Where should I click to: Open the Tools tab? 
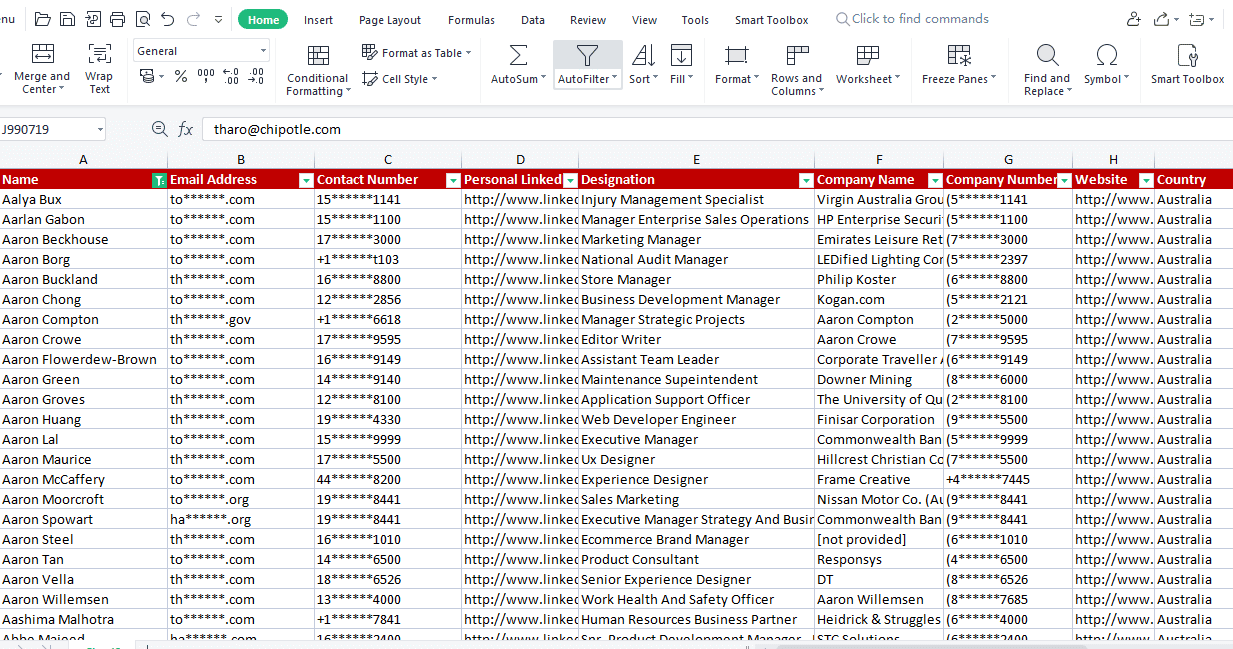click(695, 20)
